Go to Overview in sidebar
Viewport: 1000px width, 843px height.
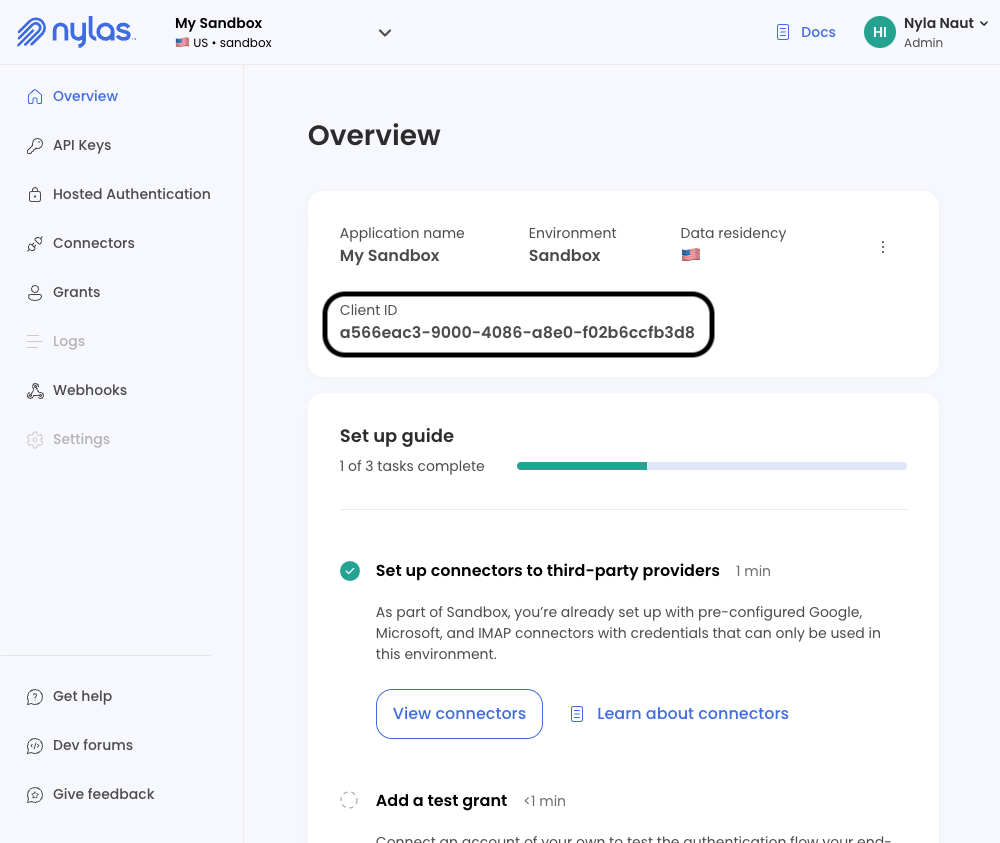coord(85,96)
